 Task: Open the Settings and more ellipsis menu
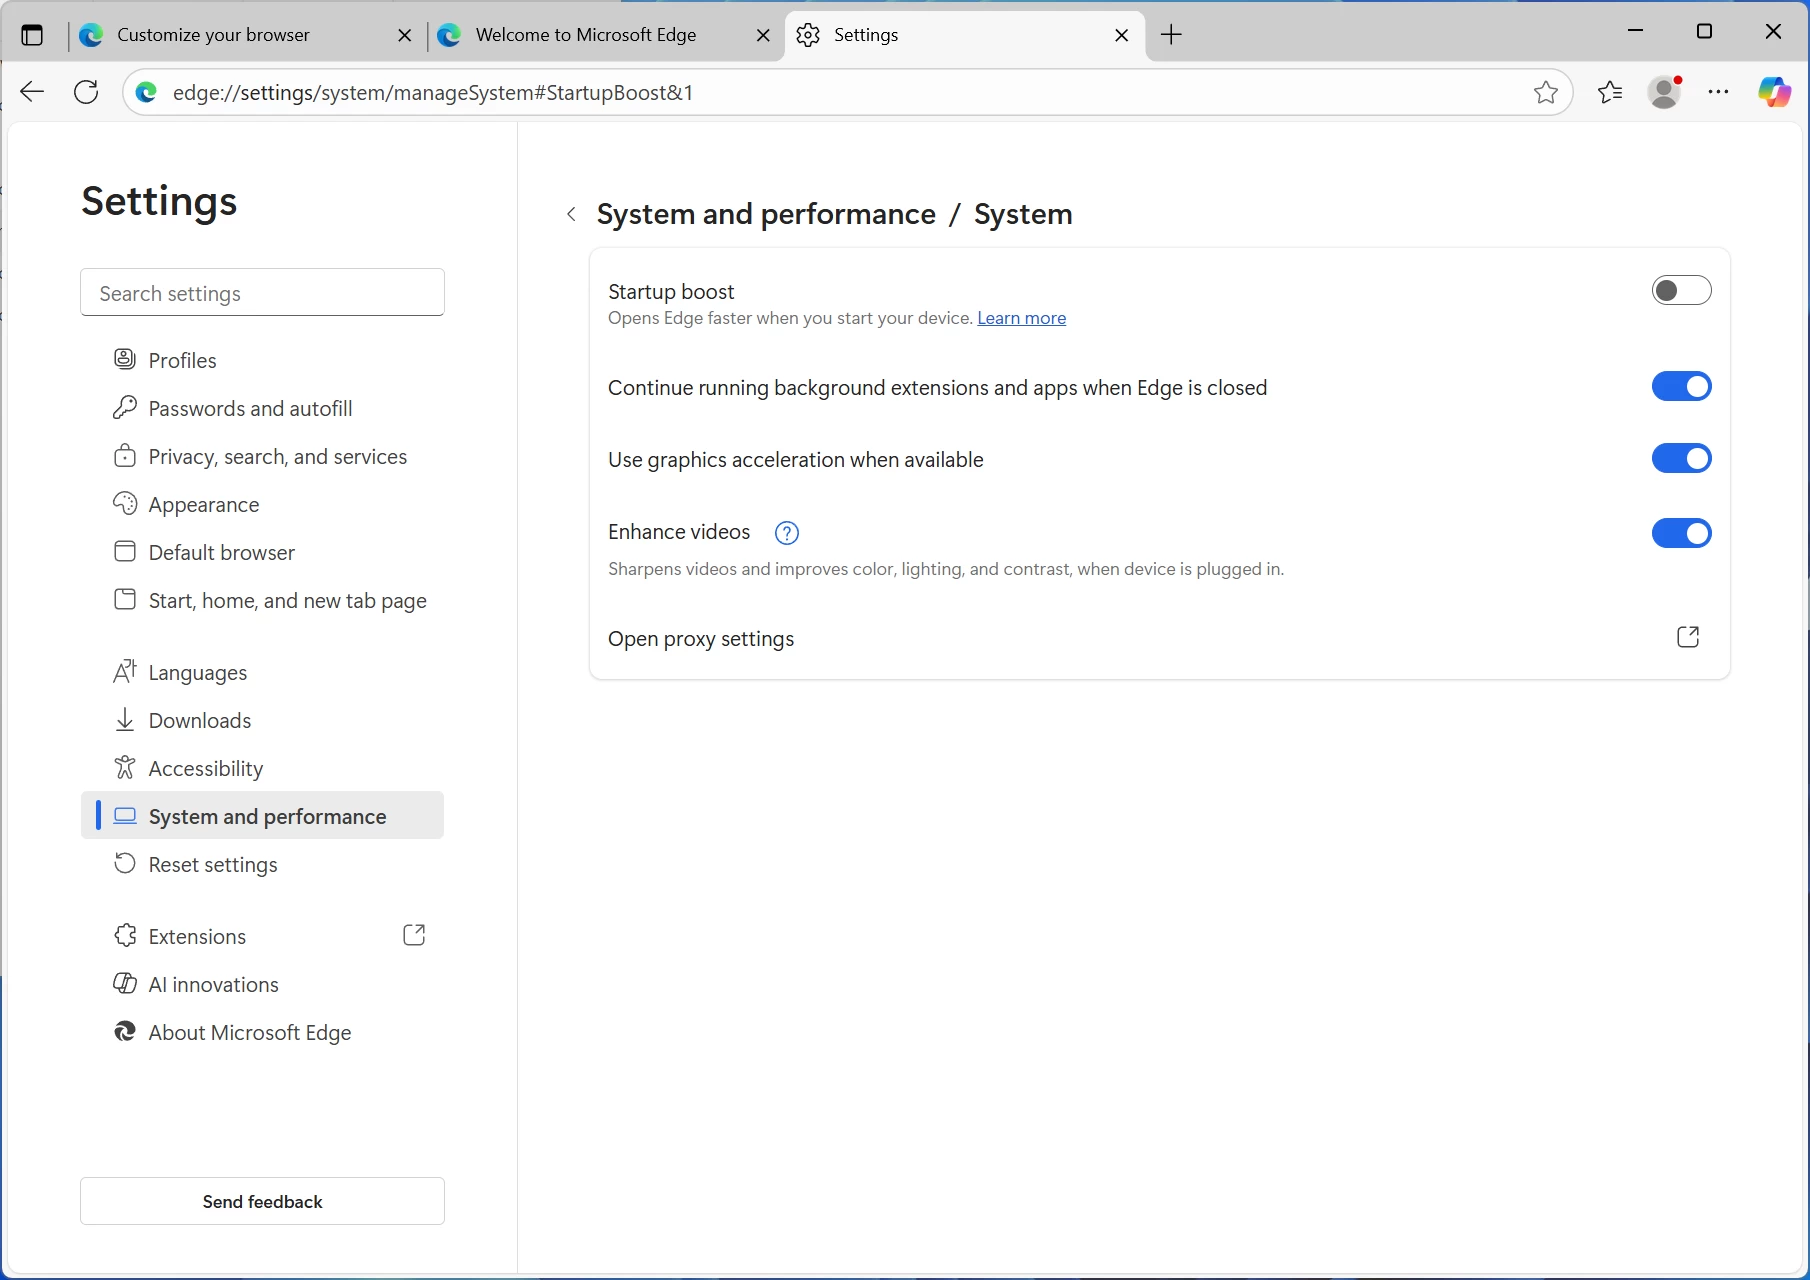[1718, 92]
